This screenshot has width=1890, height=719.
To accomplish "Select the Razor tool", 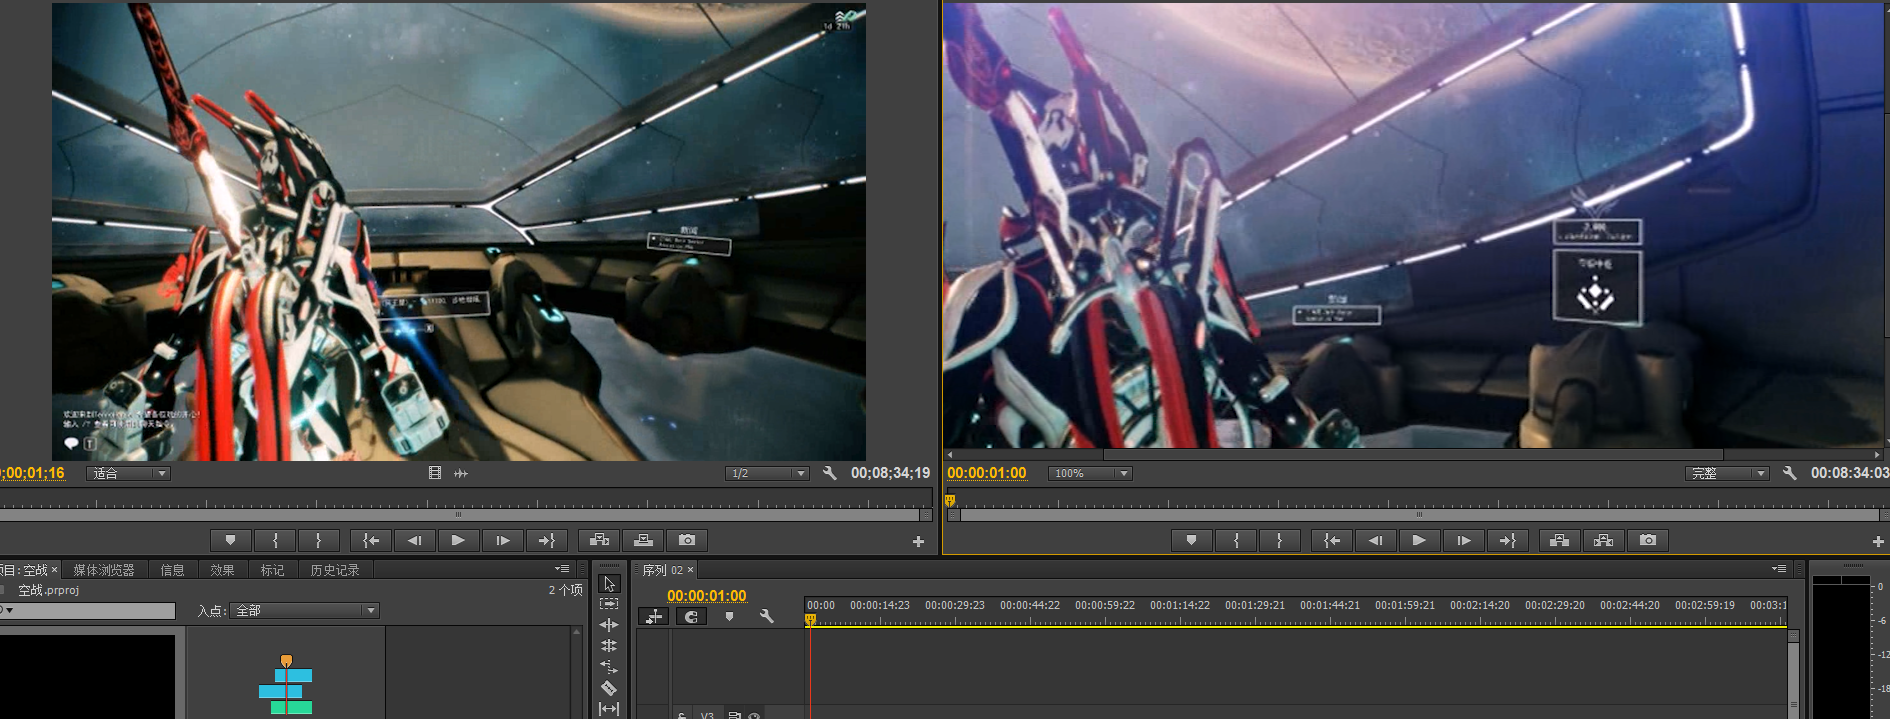I will 609,688.
